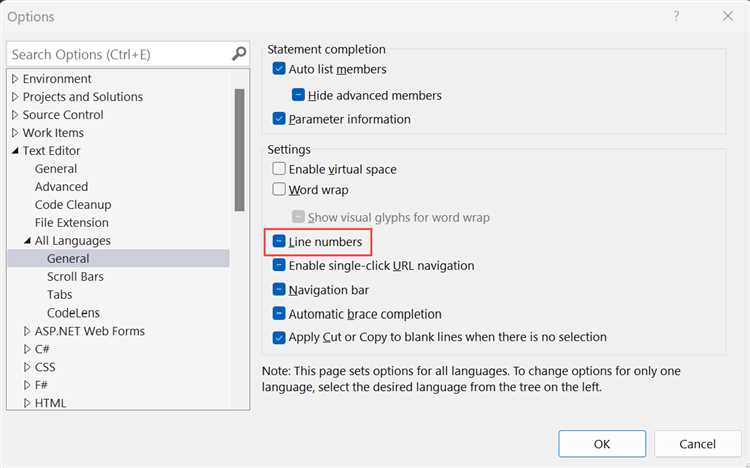Select ASP.NET Web Forms label
The width and height of the screenshot is (750, 468).
(89, 331)
